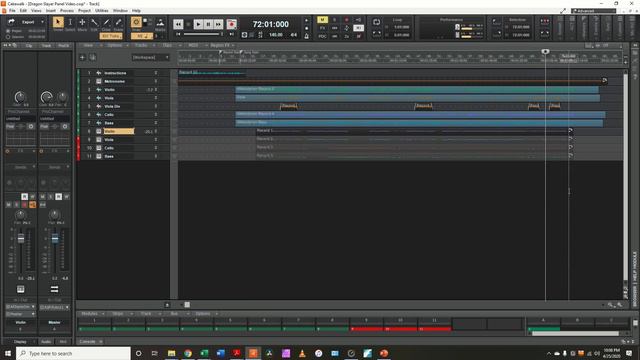Click the add track folder button
640x360 pixels.
pyautogui.click(x=93, y=58)
